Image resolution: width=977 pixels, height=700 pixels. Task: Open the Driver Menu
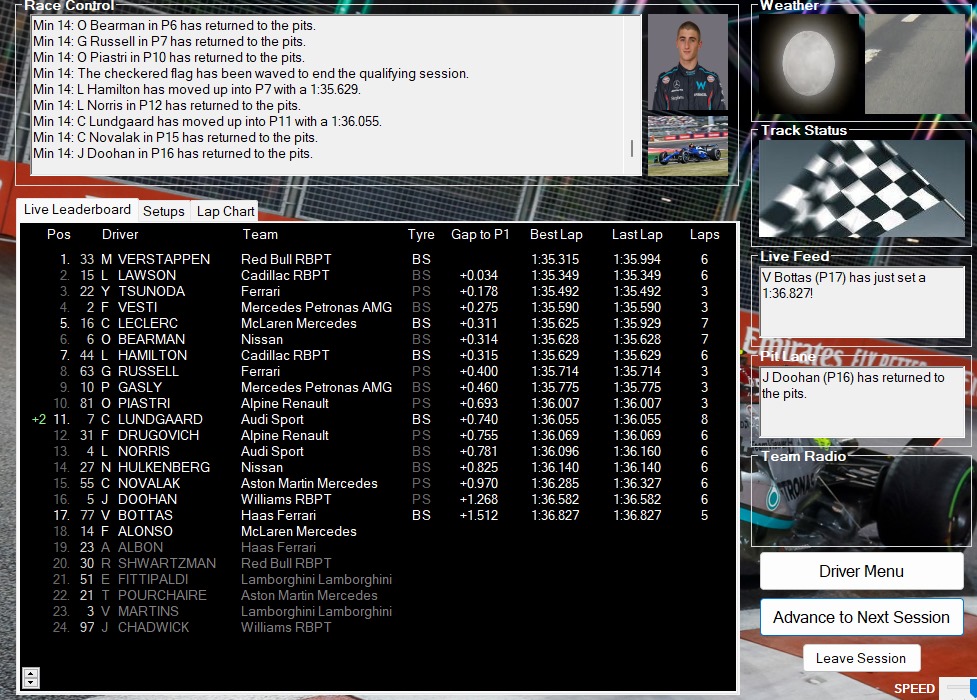tap(861, 571)
